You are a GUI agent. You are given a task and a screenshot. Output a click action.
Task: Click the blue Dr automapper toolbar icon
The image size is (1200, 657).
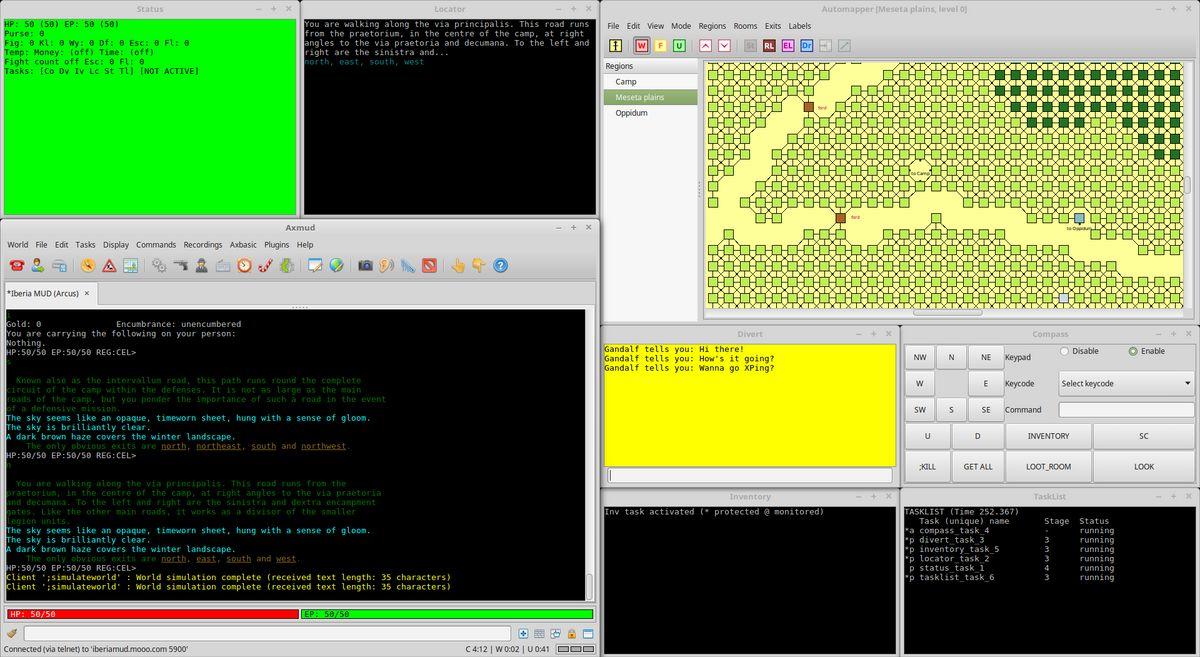coord(807,45)
